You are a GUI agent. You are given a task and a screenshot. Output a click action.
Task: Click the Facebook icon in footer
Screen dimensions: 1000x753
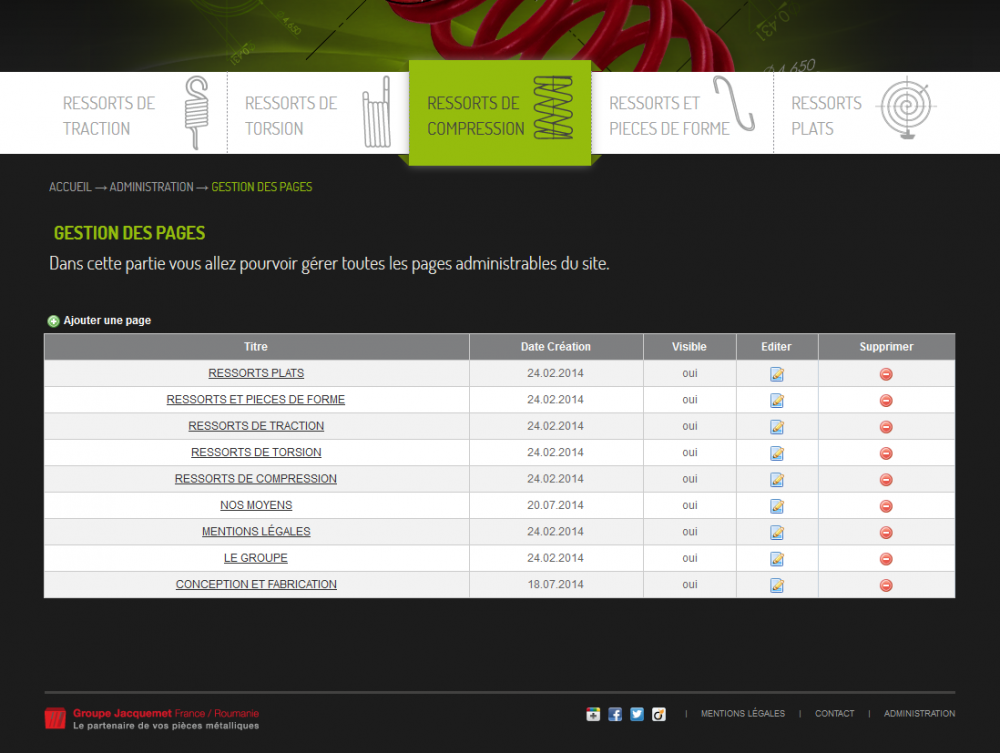pyautogui.click(x=615, y=714)
